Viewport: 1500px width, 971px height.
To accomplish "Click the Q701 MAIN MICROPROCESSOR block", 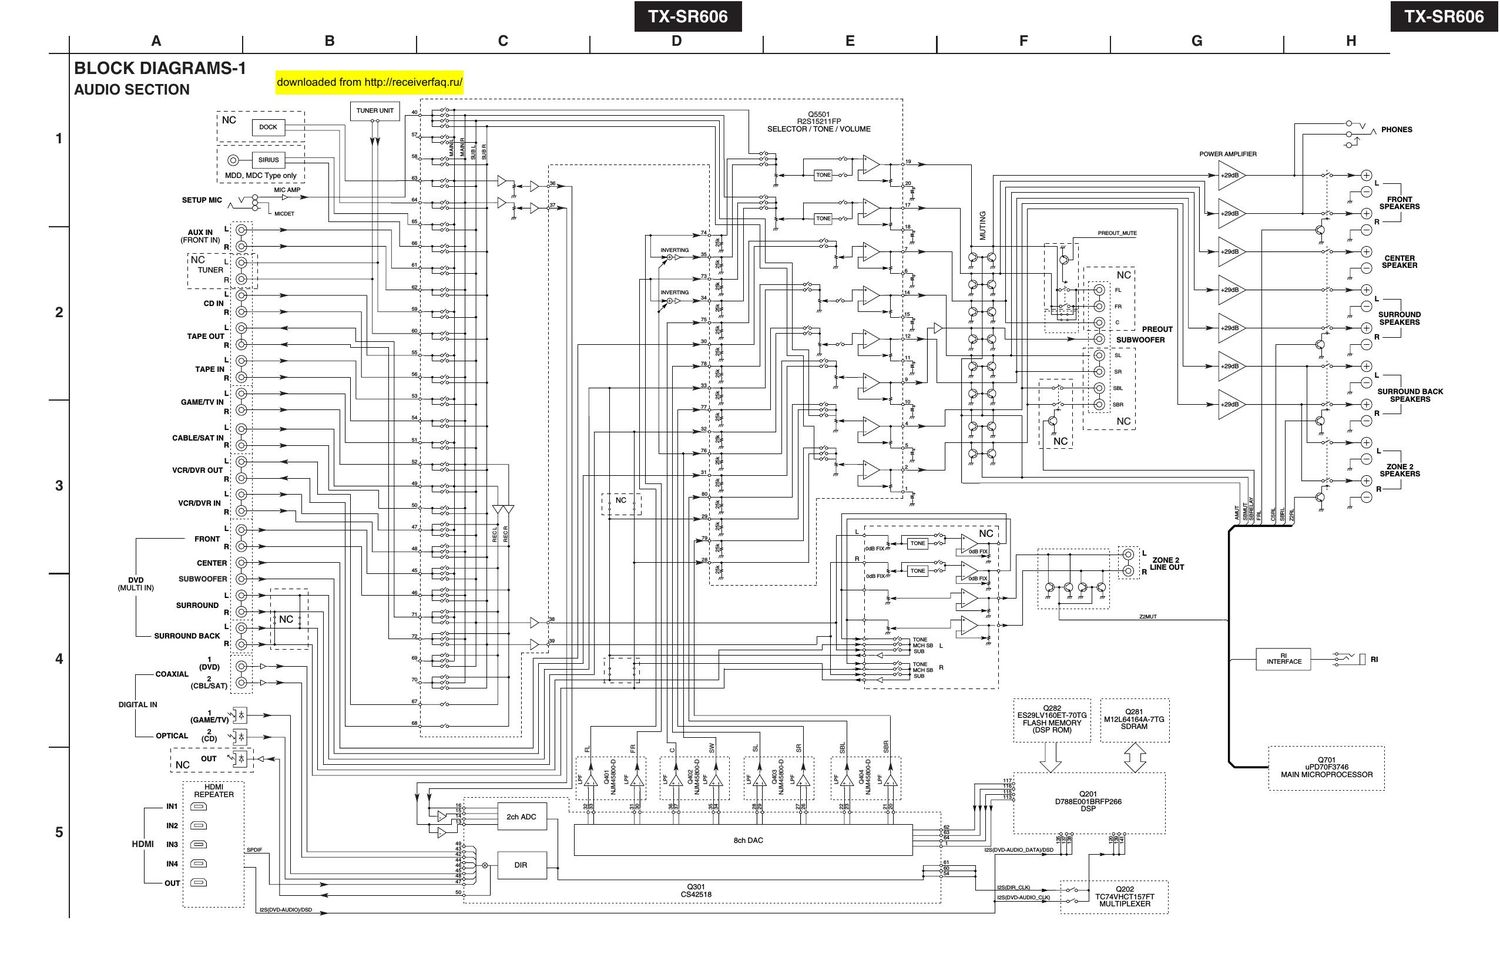I will (x=1327, y=767).
